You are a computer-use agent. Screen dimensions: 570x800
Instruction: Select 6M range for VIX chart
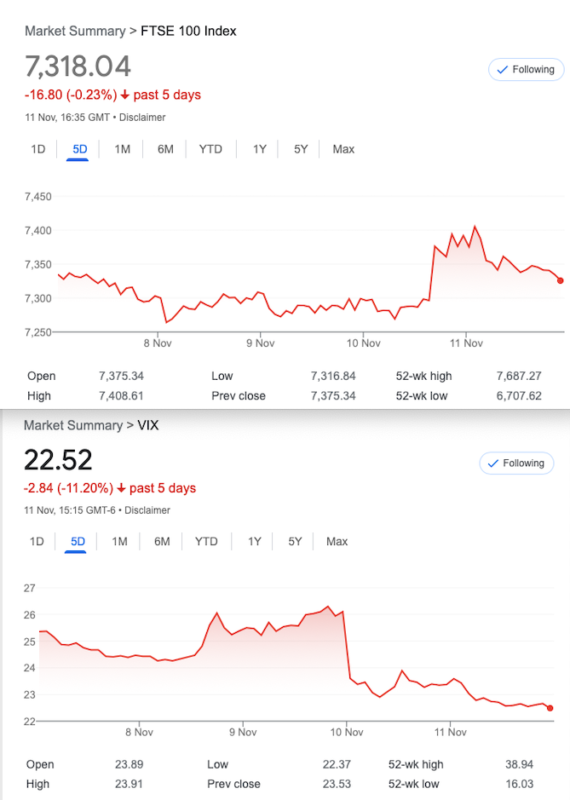tap(162, 541)
